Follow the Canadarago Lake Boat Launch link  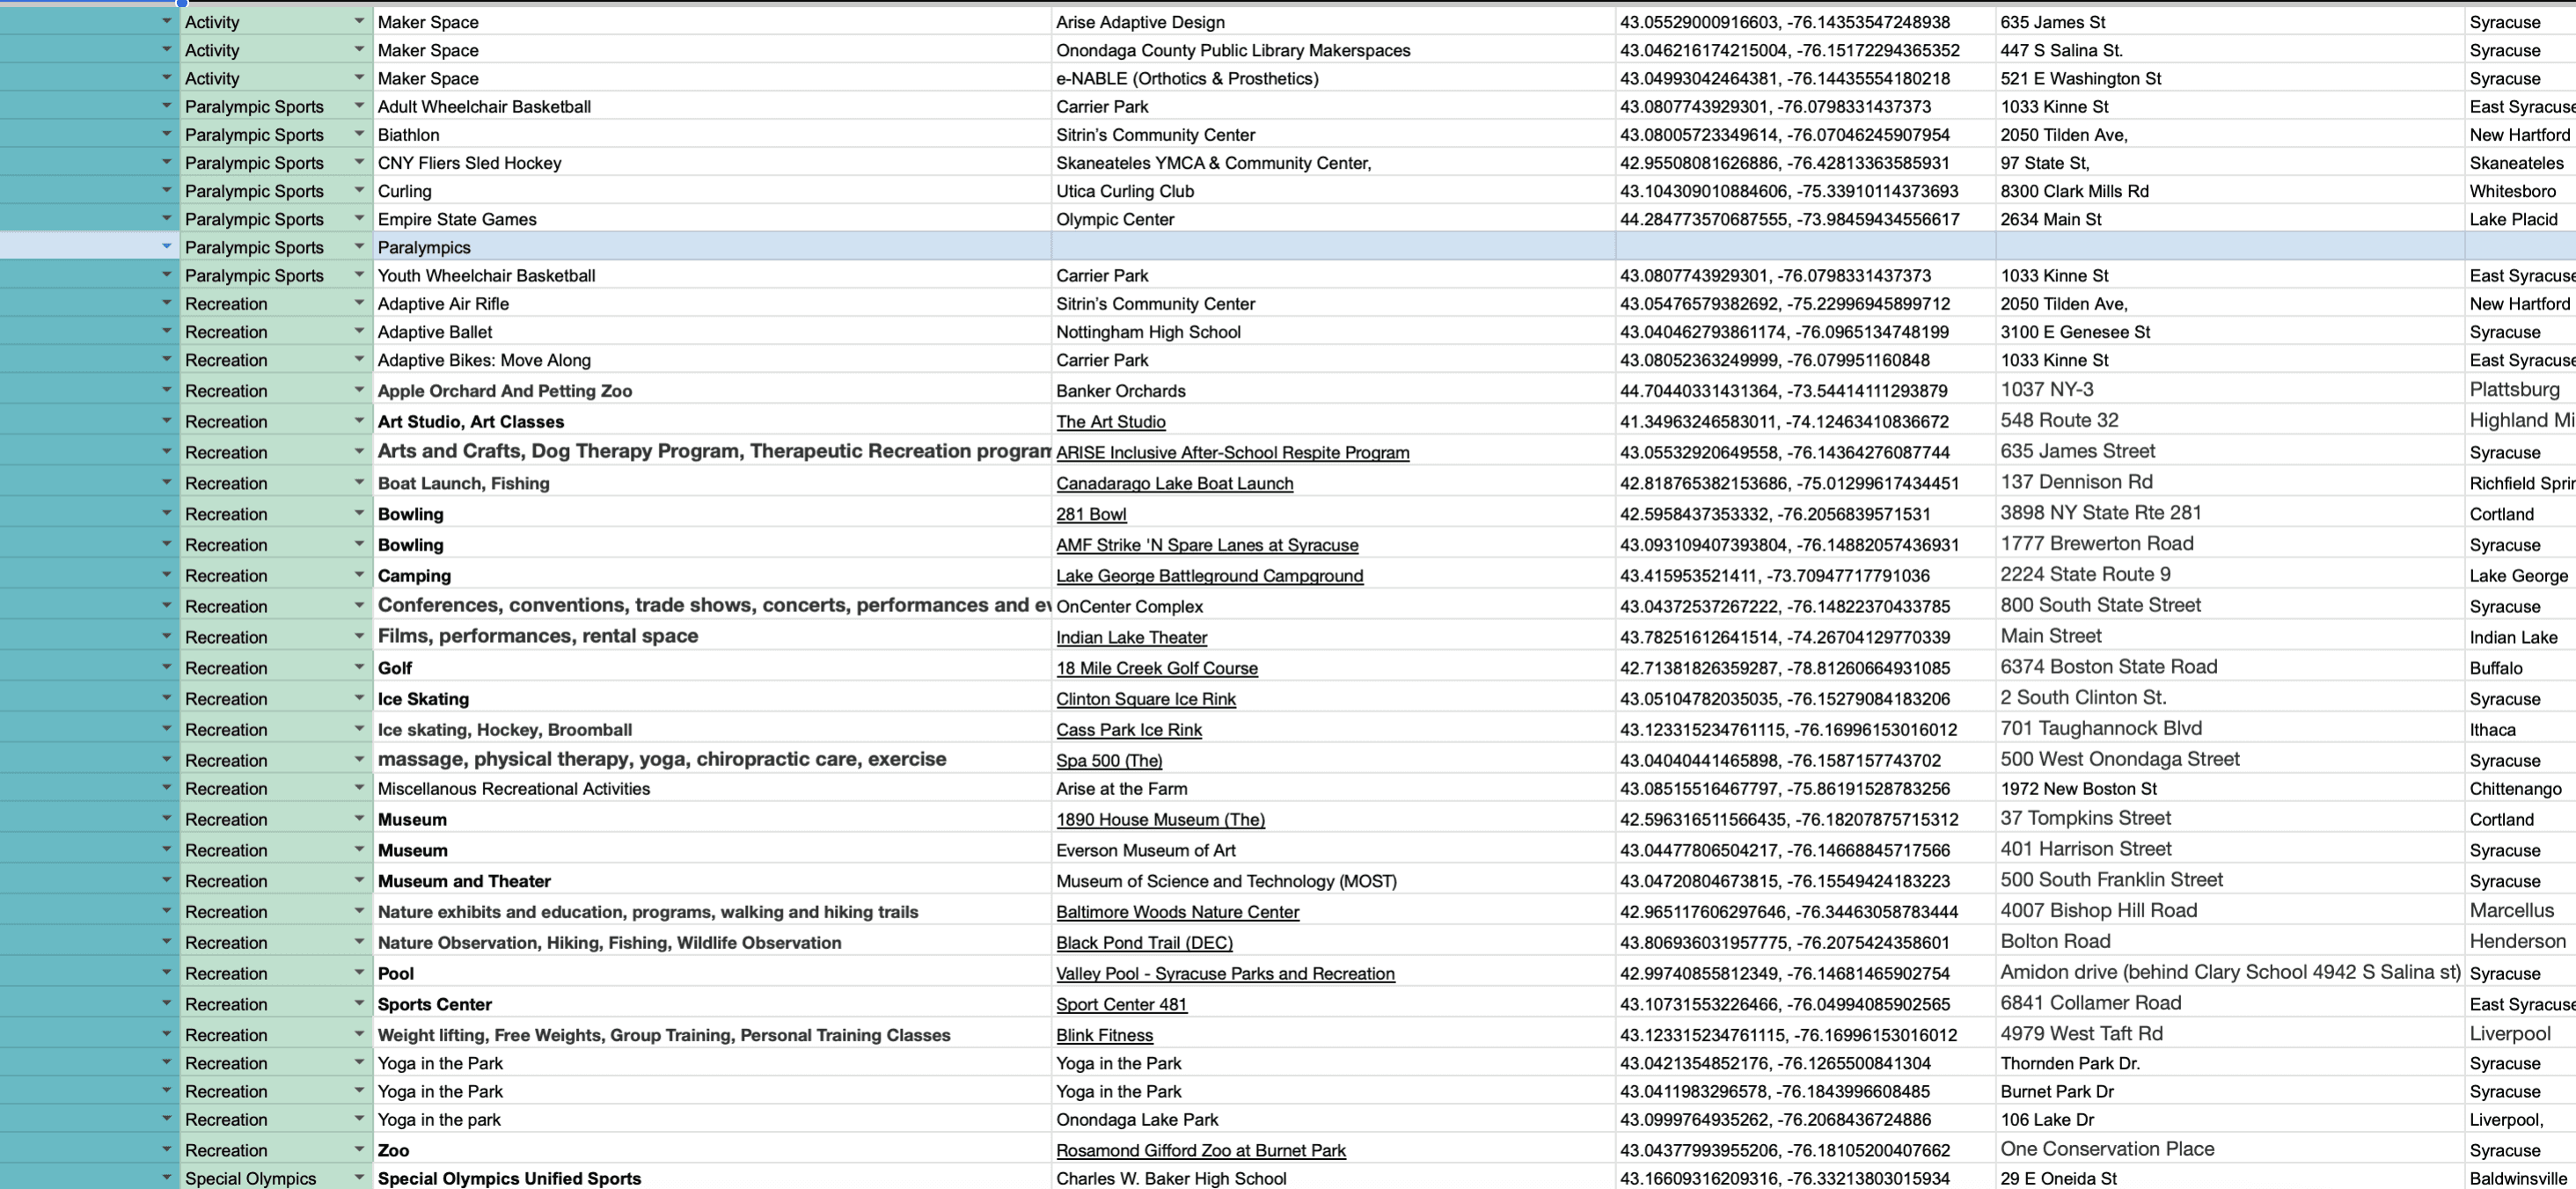click(x=1174, y=483)
